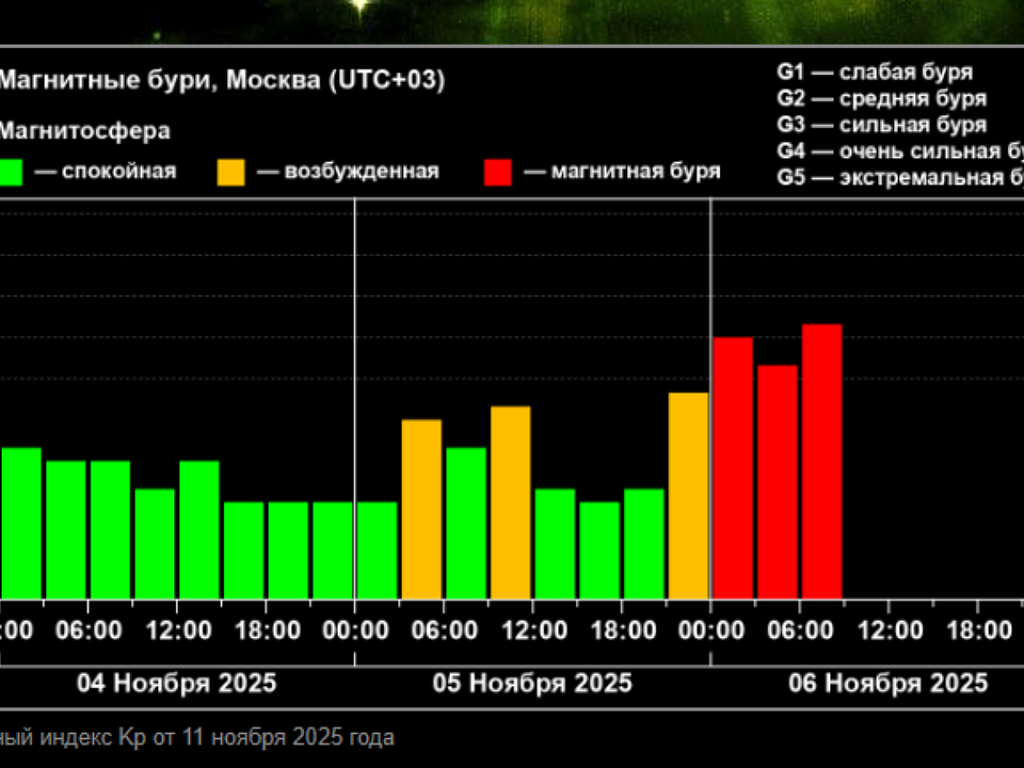The width and height of the screenshot is (1024, 768).
Task: Click the '06 Ноября 2025' date label
Action: tap(888, 683)
